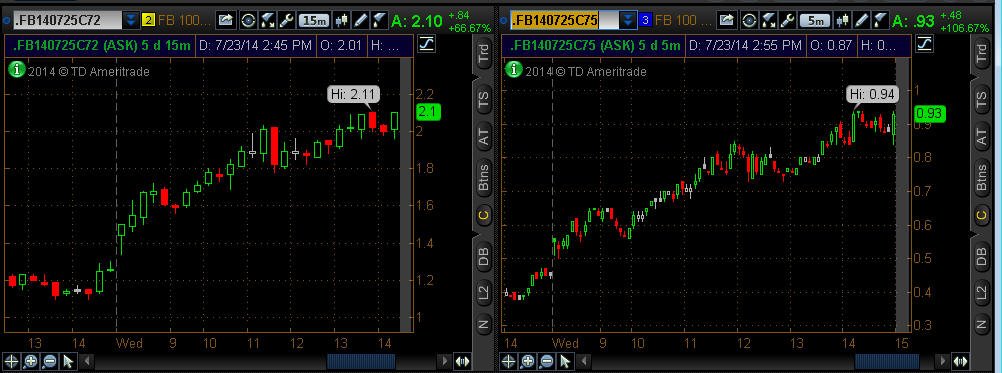Open the candlestick style icon on left chart
The width and height of the screenshot is (1002, 373).
(x=342, y=20)
